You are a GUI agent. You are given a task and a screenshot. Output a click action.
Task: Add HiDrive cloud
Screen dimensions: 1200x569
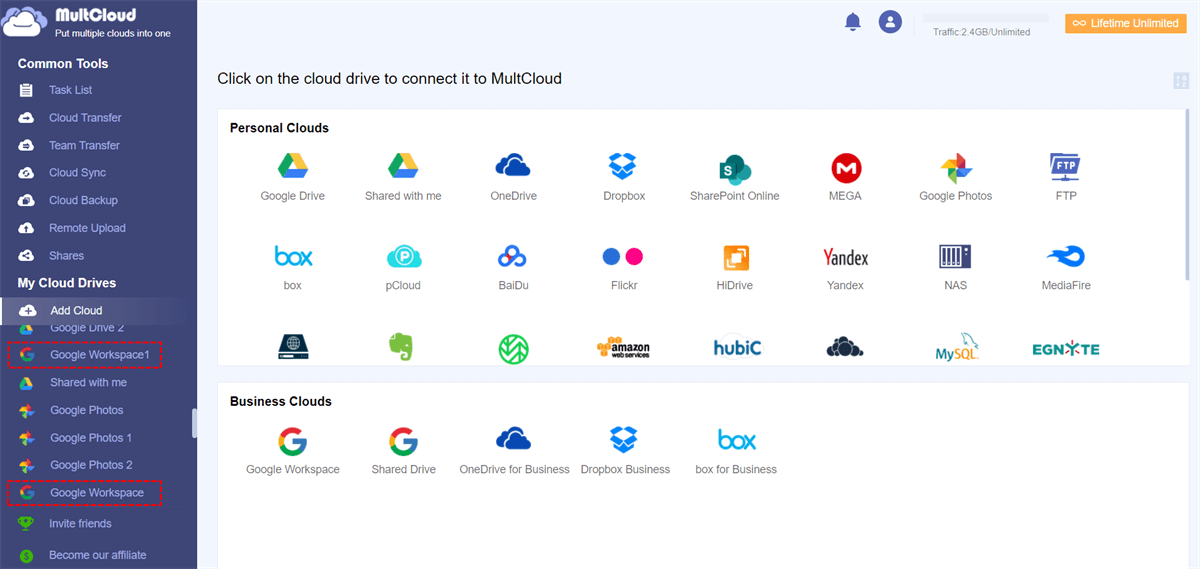[735, 267]
